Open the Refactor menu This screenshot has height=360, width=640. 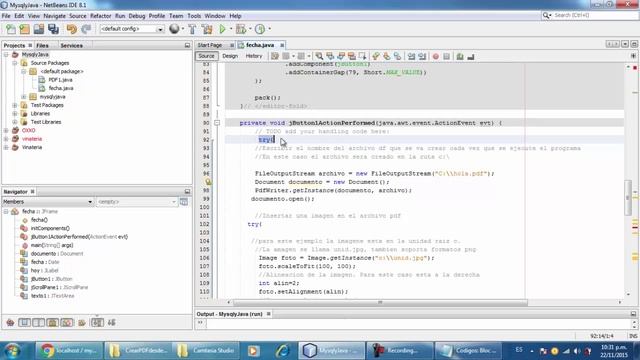[100, 16]
